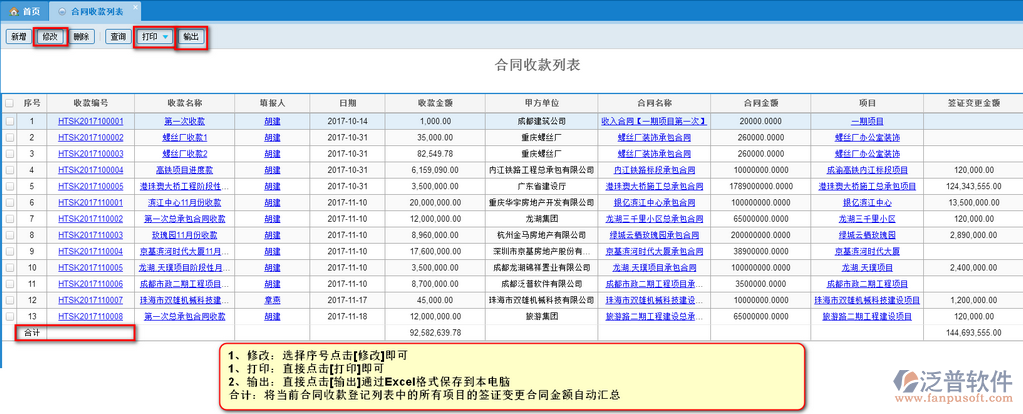
Task: Tick the checkbox for row 5
Action: pos(10,187)
